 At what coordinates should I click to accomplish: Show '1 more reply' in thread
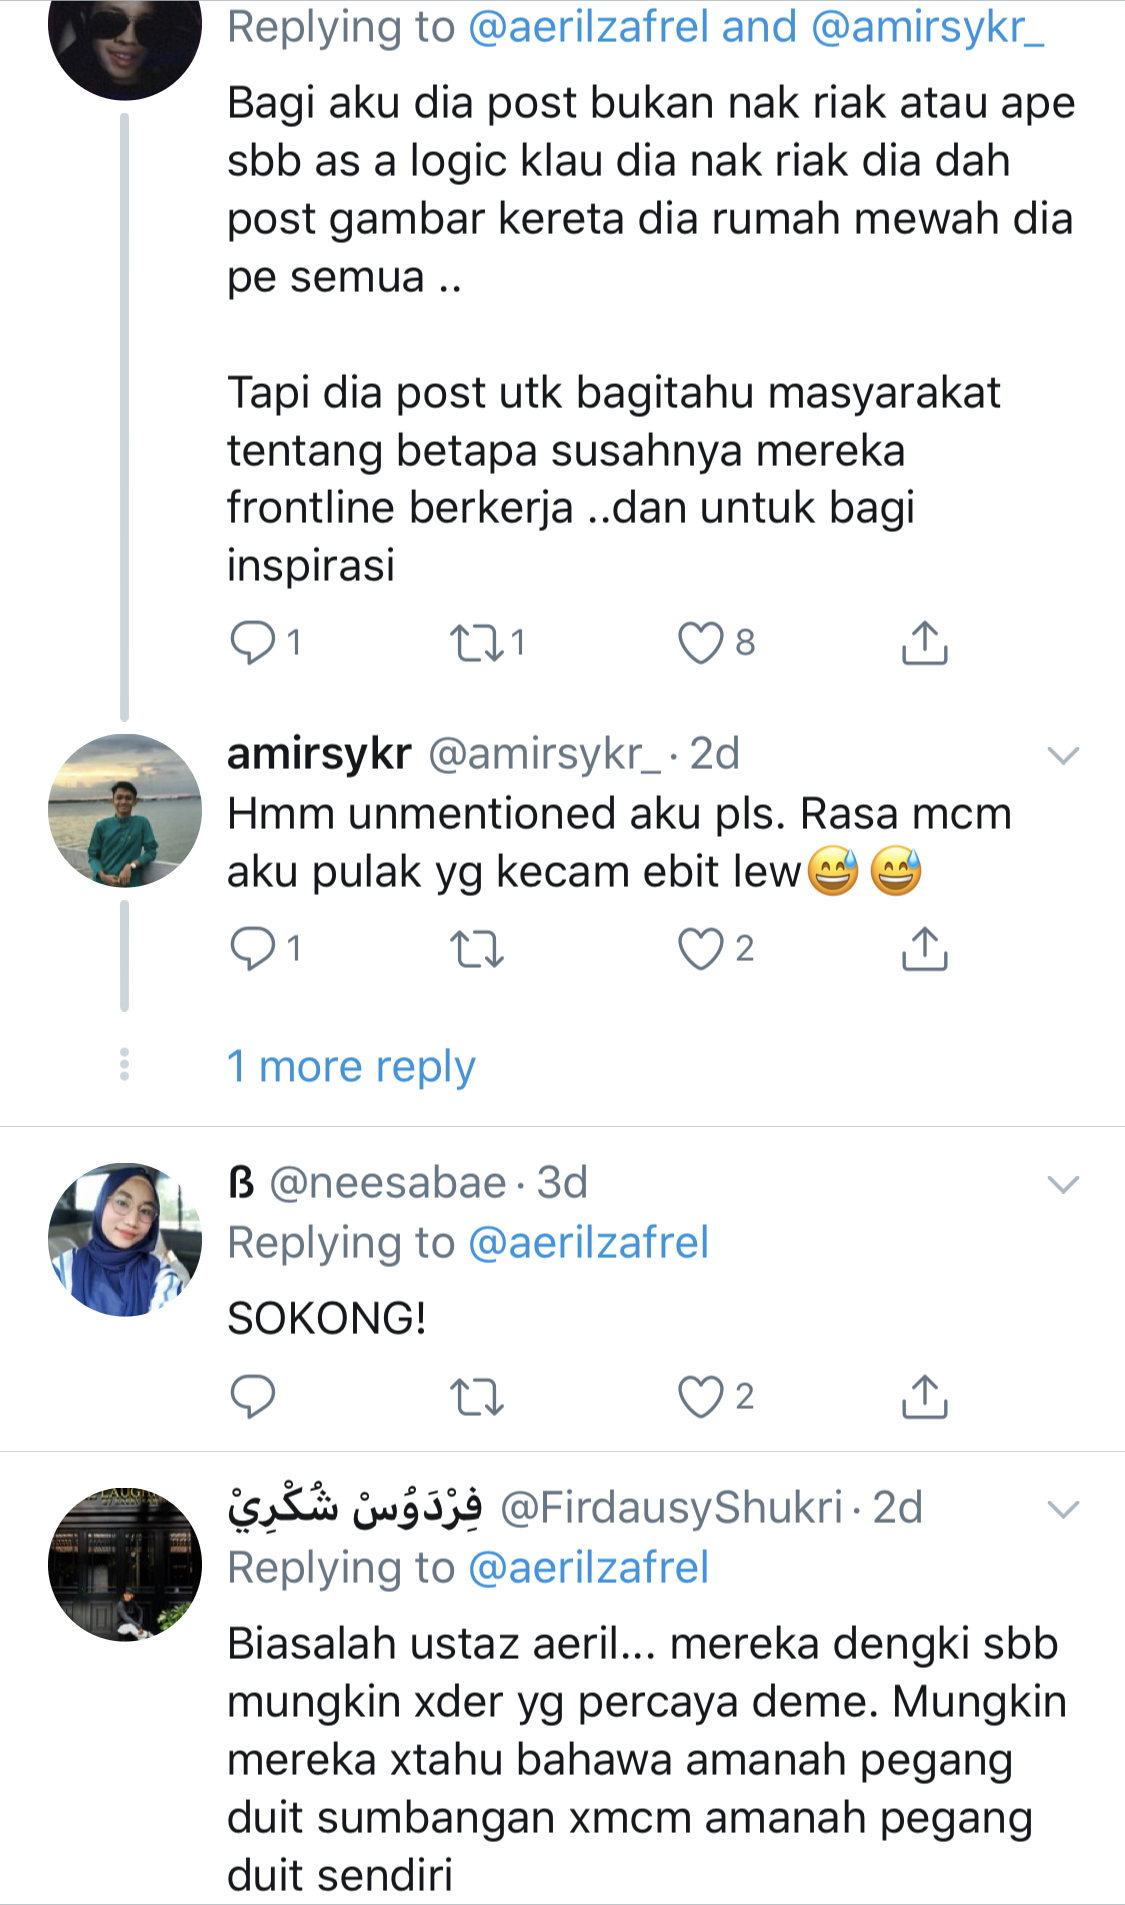click(351, 1066)
